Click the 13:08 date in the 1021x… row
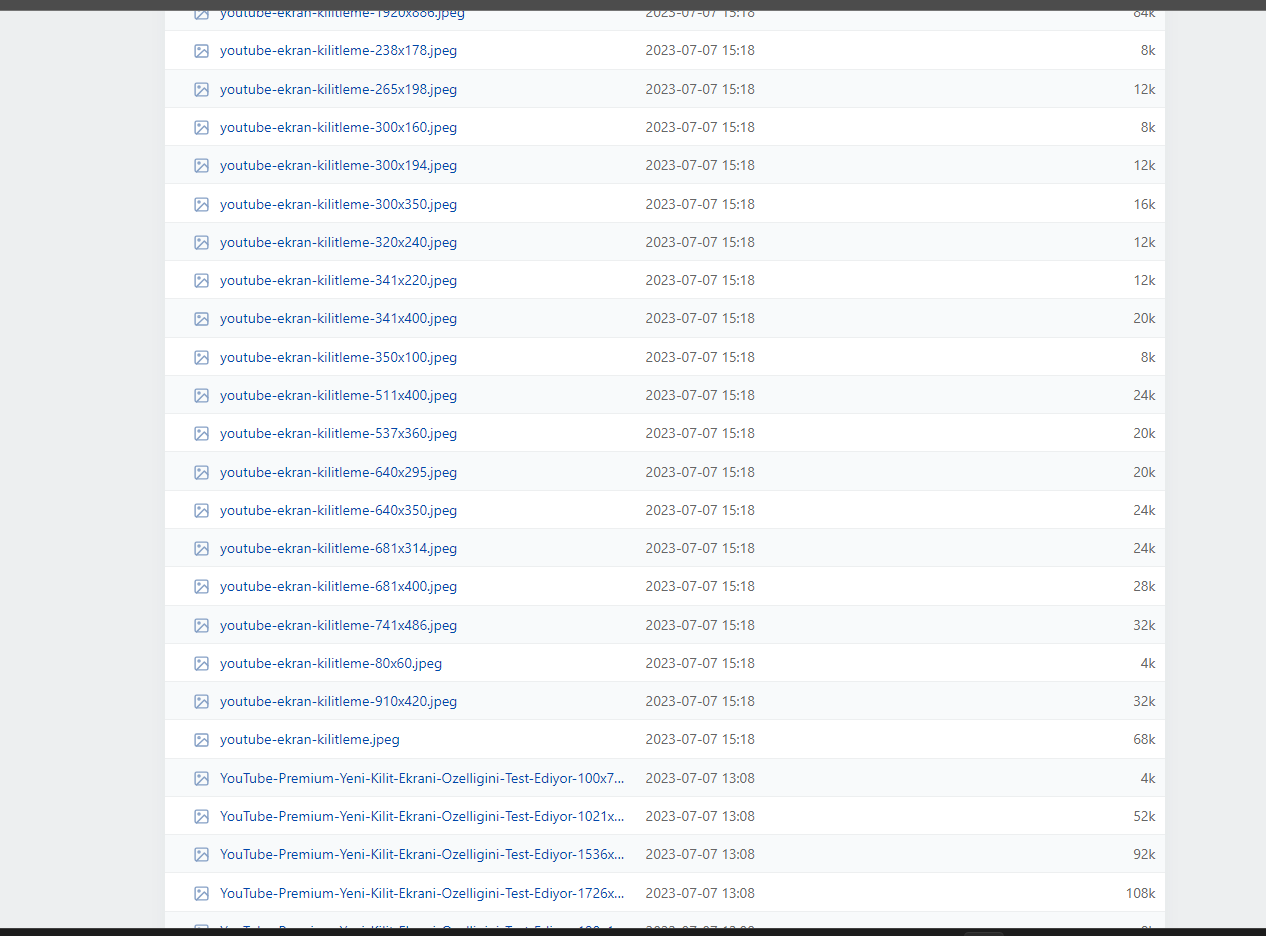 click(700, 816)
